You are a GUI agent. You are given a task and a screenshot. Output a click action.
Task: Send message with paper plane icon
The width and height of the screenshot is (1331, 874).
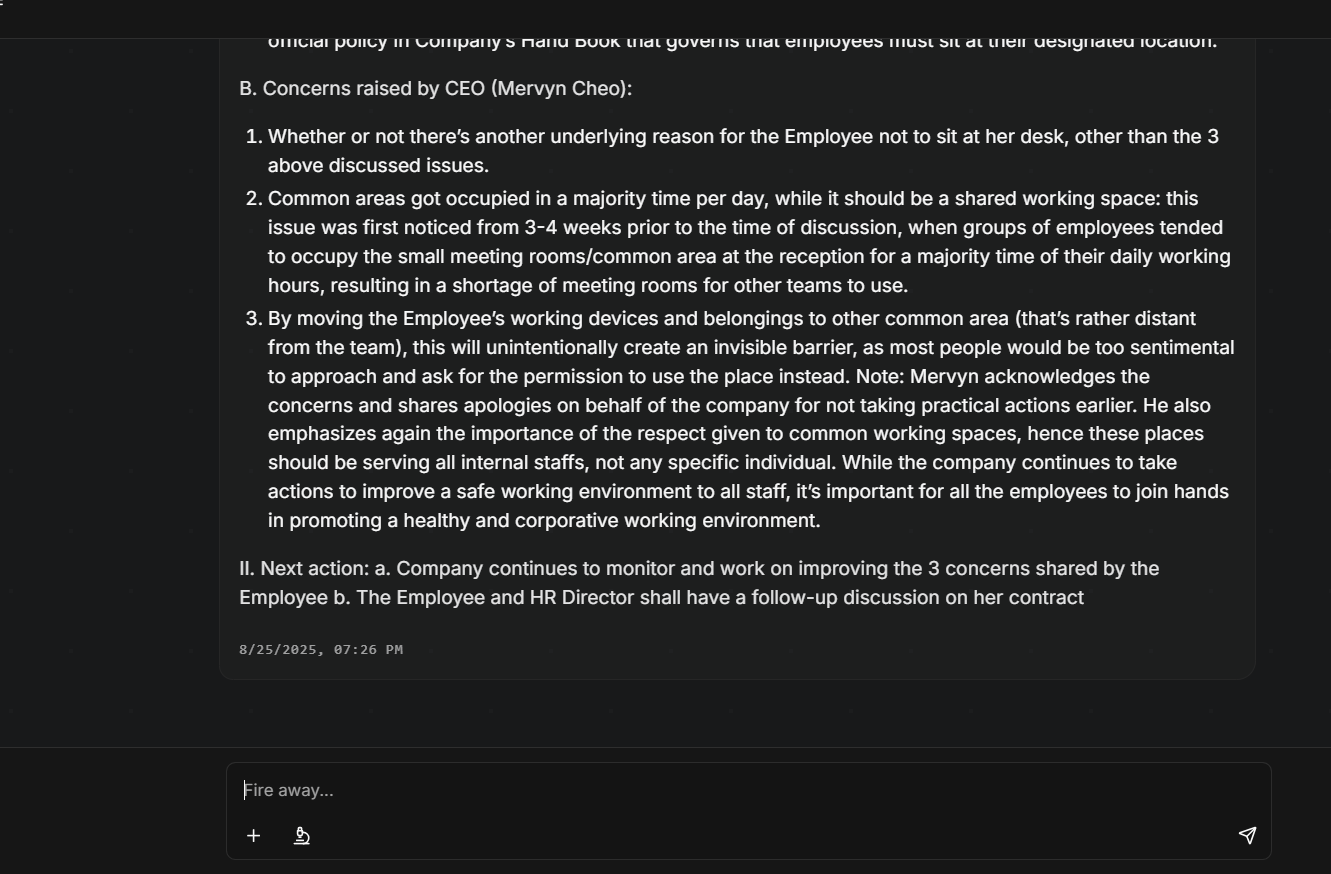1247,836
